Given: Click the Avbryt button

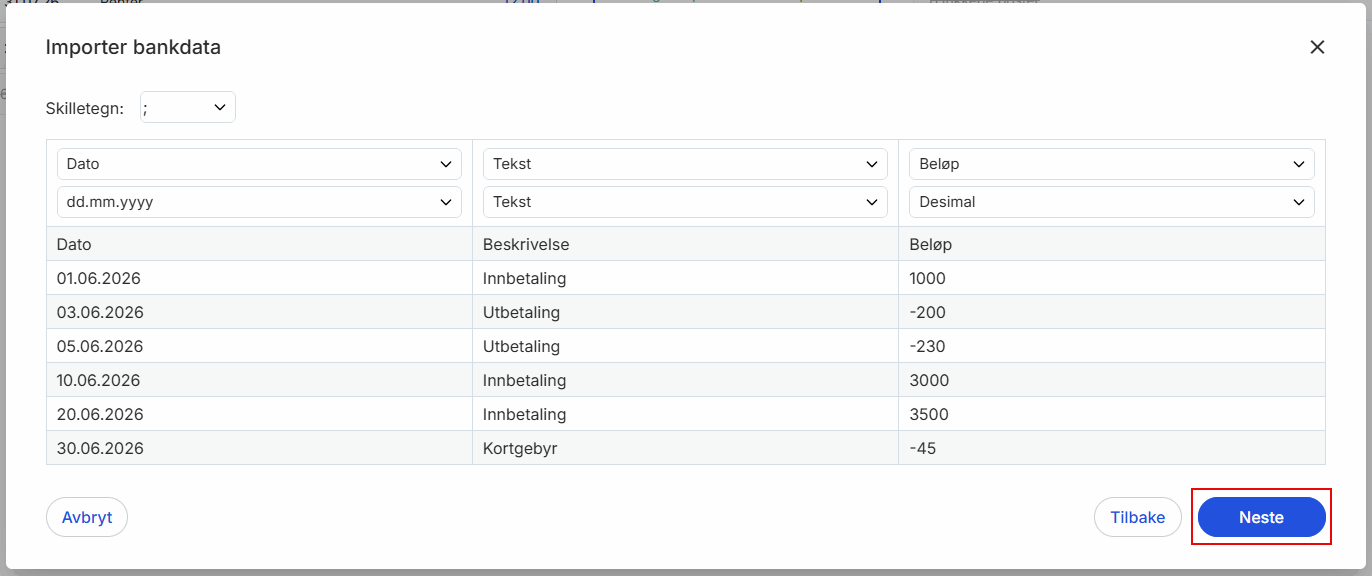Looking at the screenshot, I should point(87,517).
